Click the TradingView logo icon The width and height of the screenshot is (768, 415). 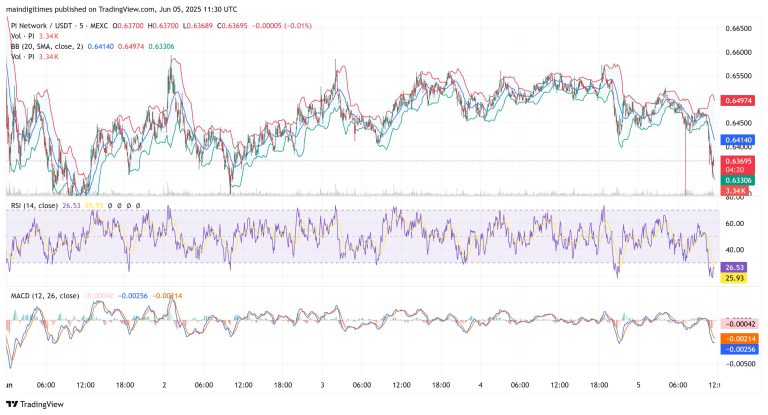(x=12, y=405)
